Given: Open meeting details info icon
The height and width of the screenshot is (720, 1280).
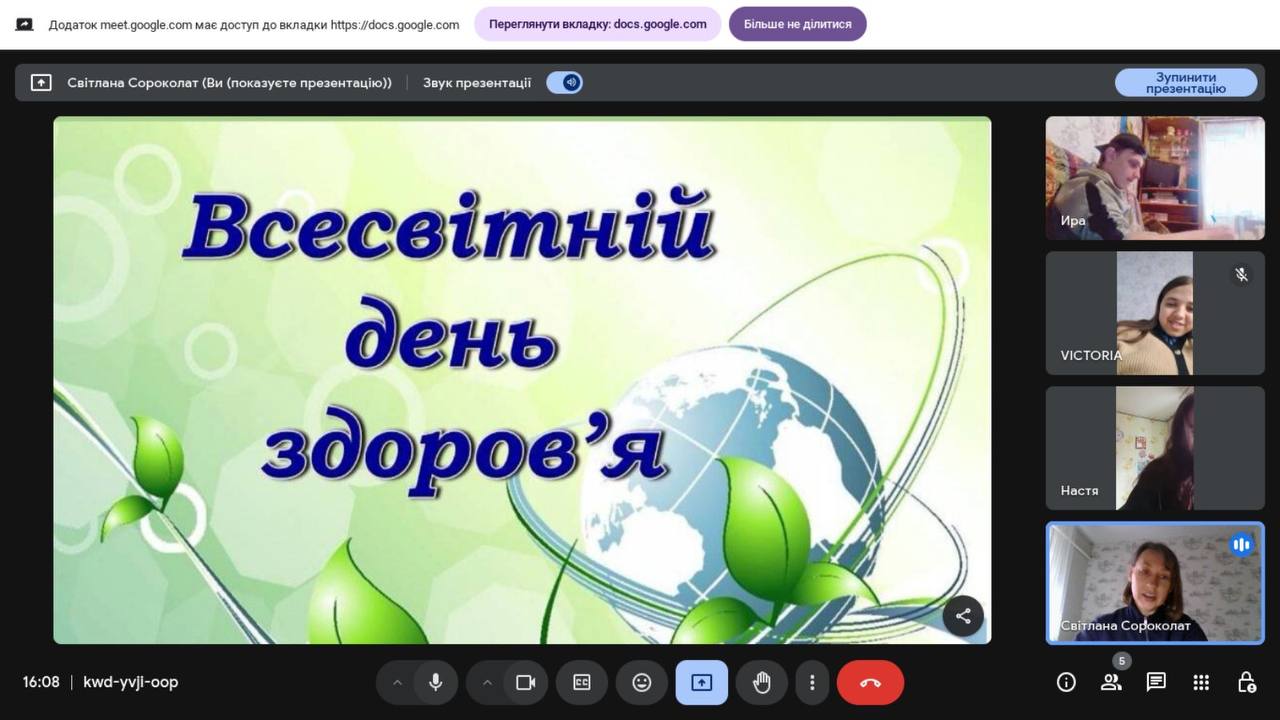Looking at the screenshot, I should (1066, 682).
